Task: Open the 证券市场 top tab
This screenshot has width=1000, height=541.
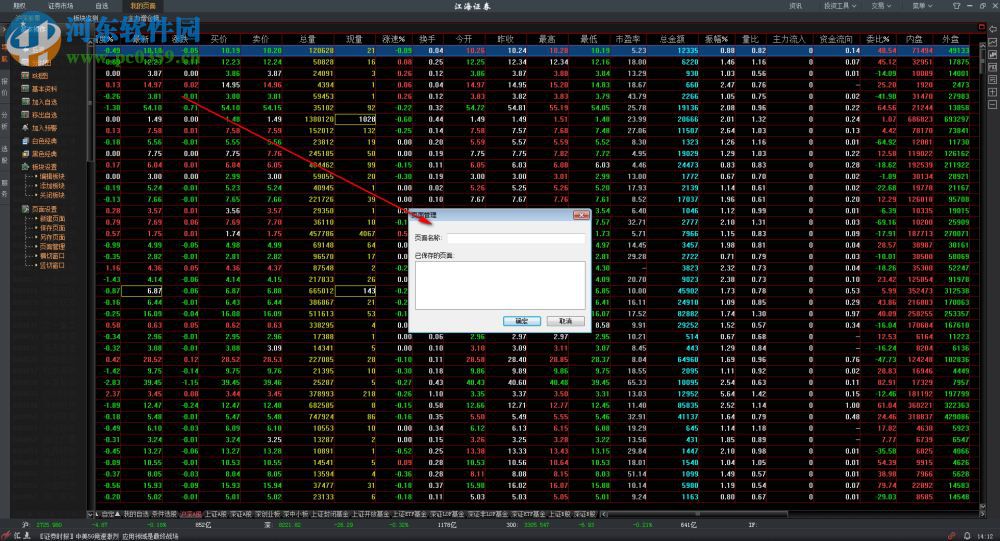Action: (x=61, y=6)
